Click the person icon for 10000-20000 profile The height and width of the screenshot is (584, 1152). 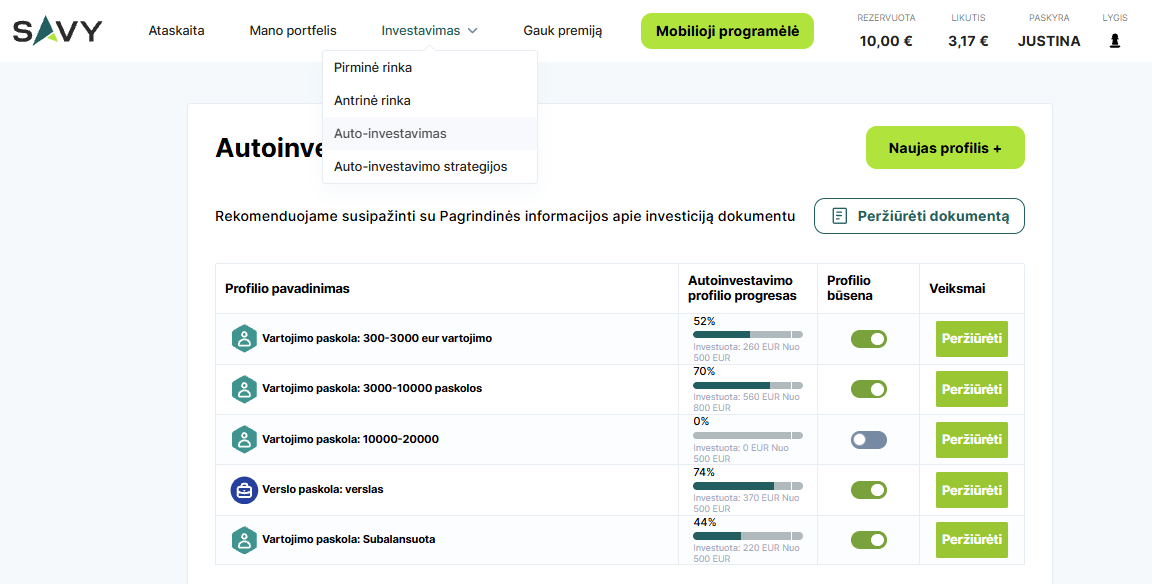point(244,439)
